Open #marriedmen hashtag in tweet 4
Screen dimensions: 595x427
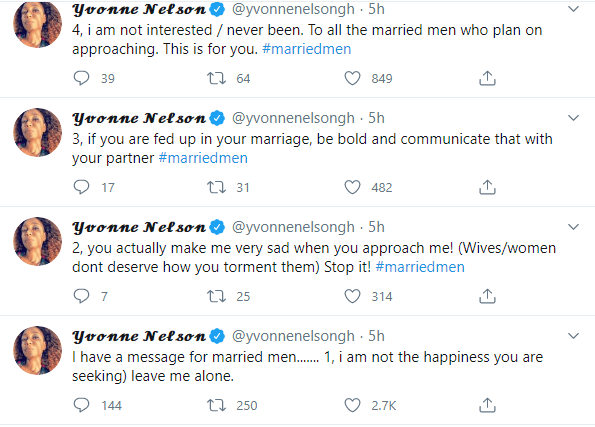307,49
